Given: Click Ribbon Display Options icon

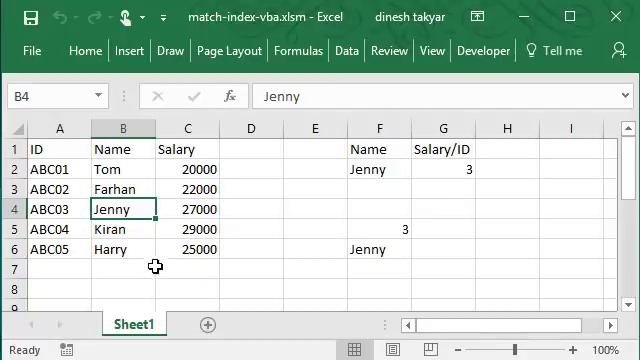Looking at the screenshot, I should point(477,17).
